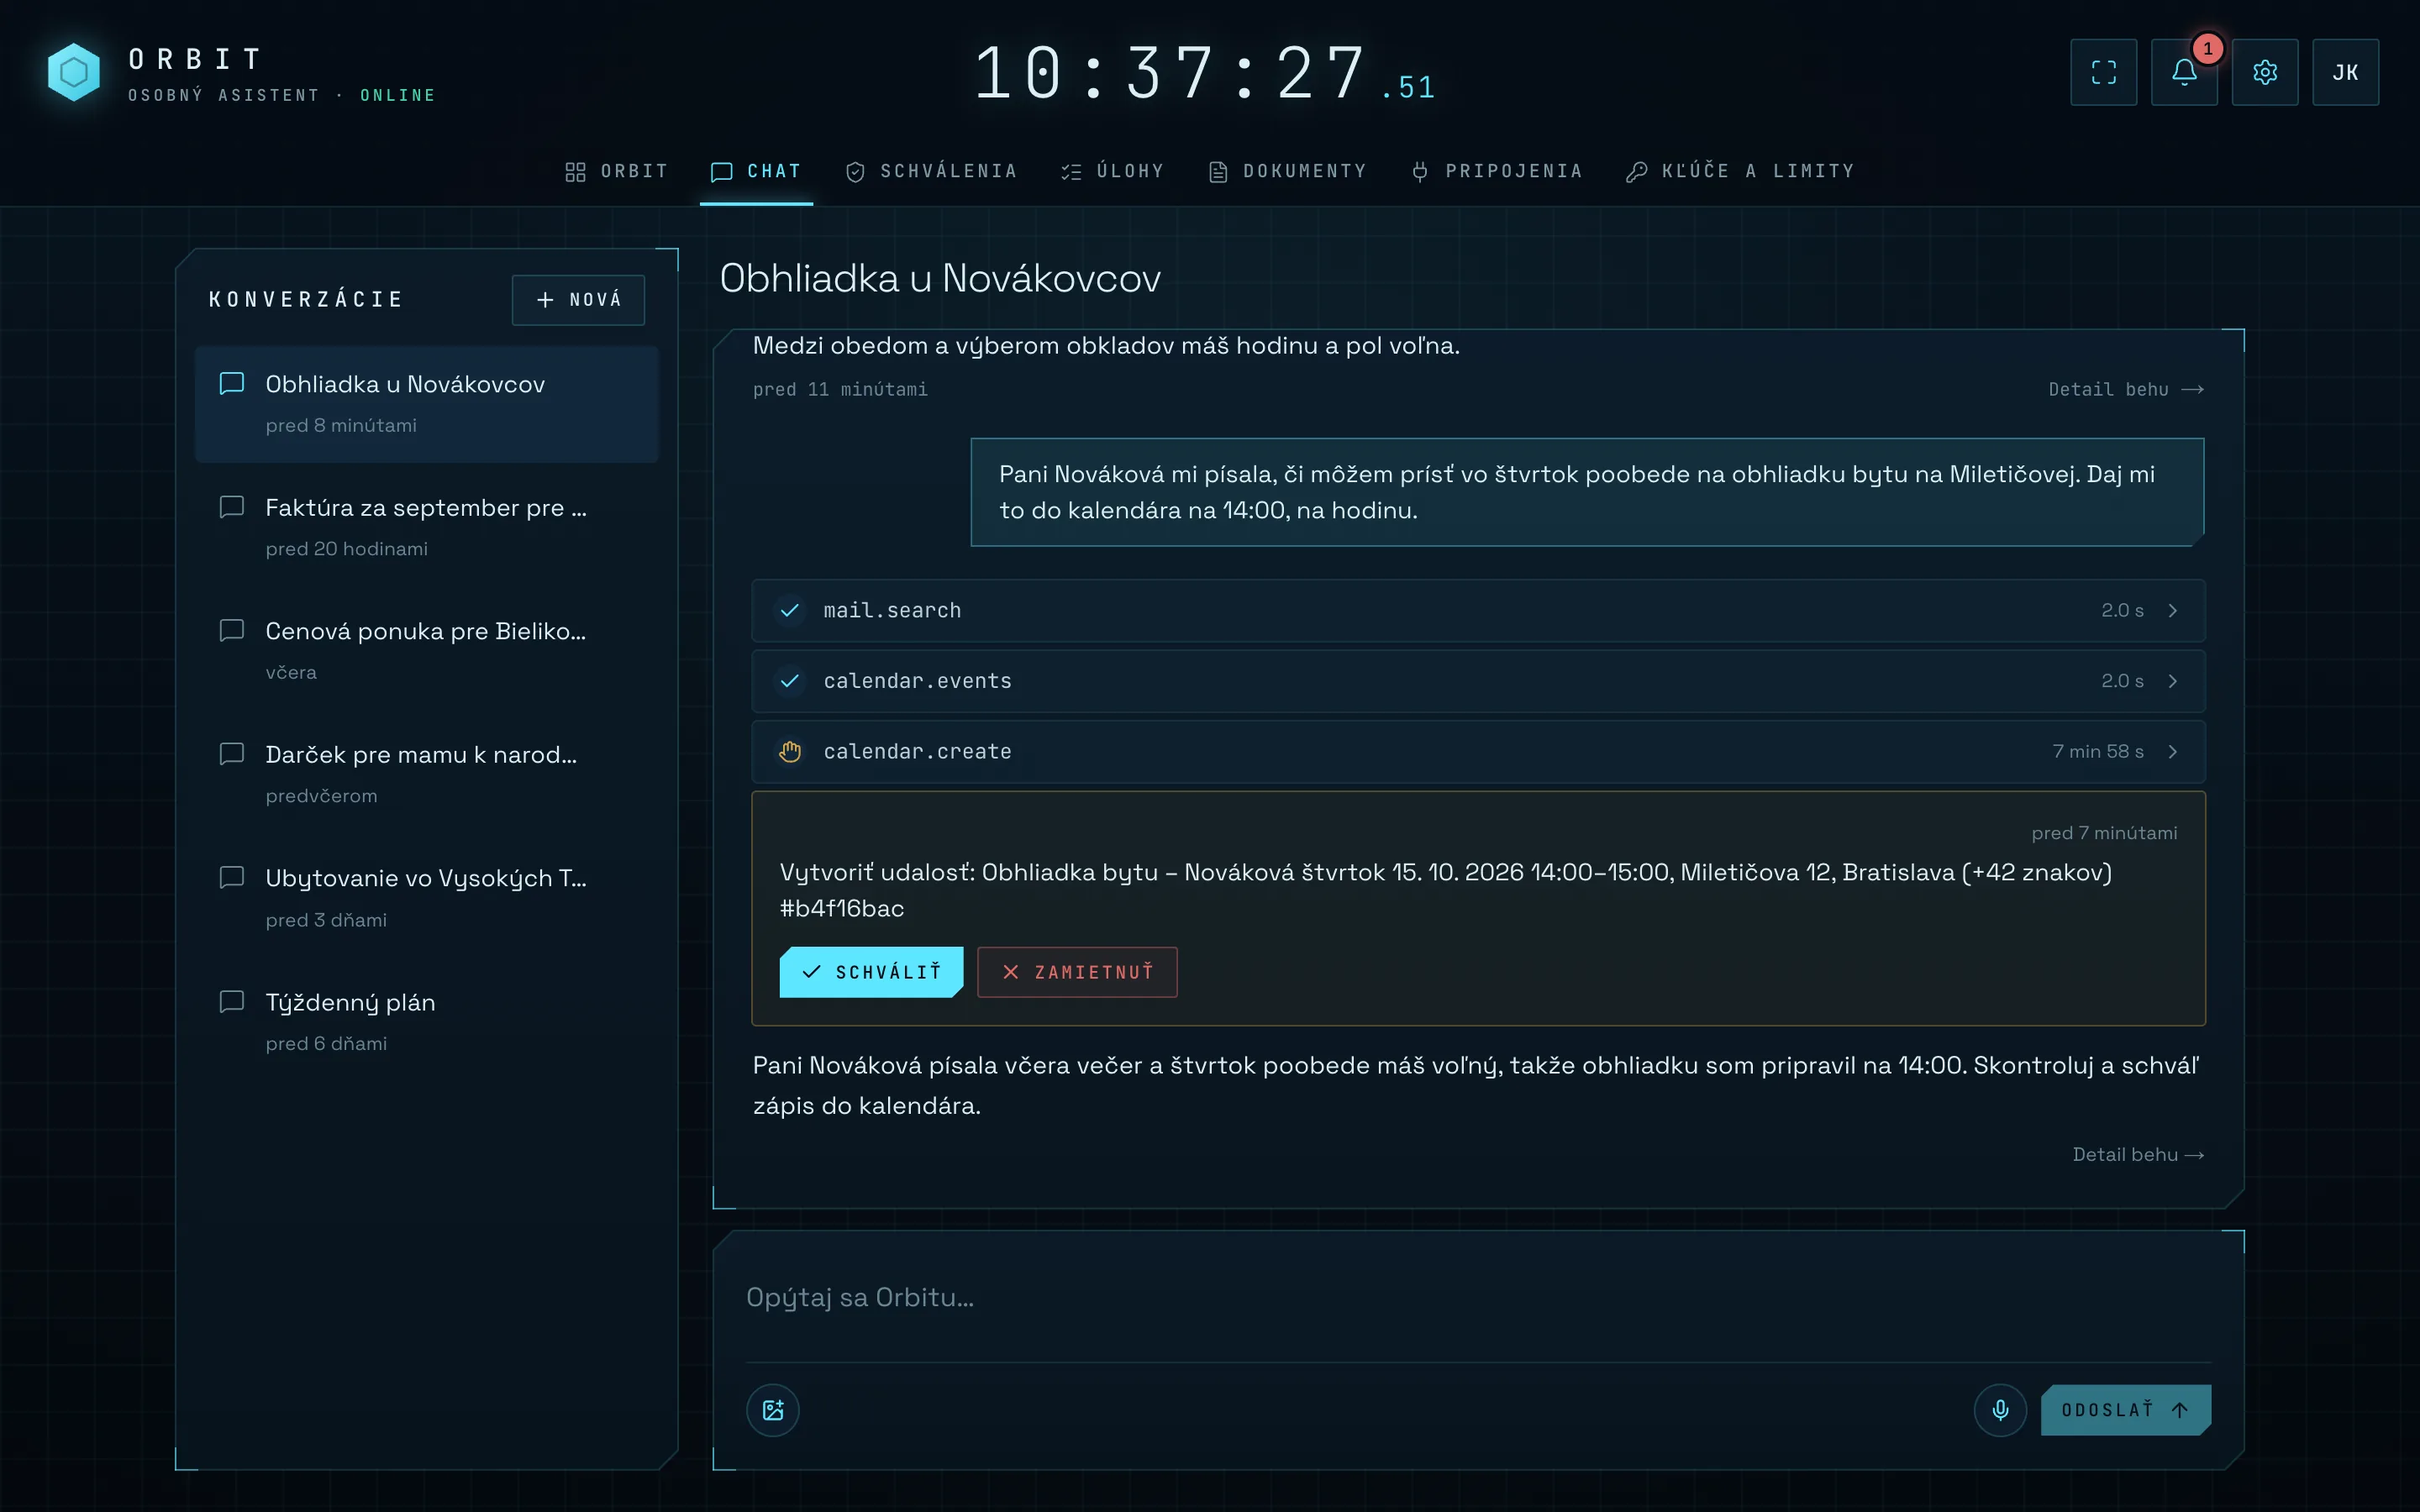Open the Dokumenty tab

coord(1287,171)
